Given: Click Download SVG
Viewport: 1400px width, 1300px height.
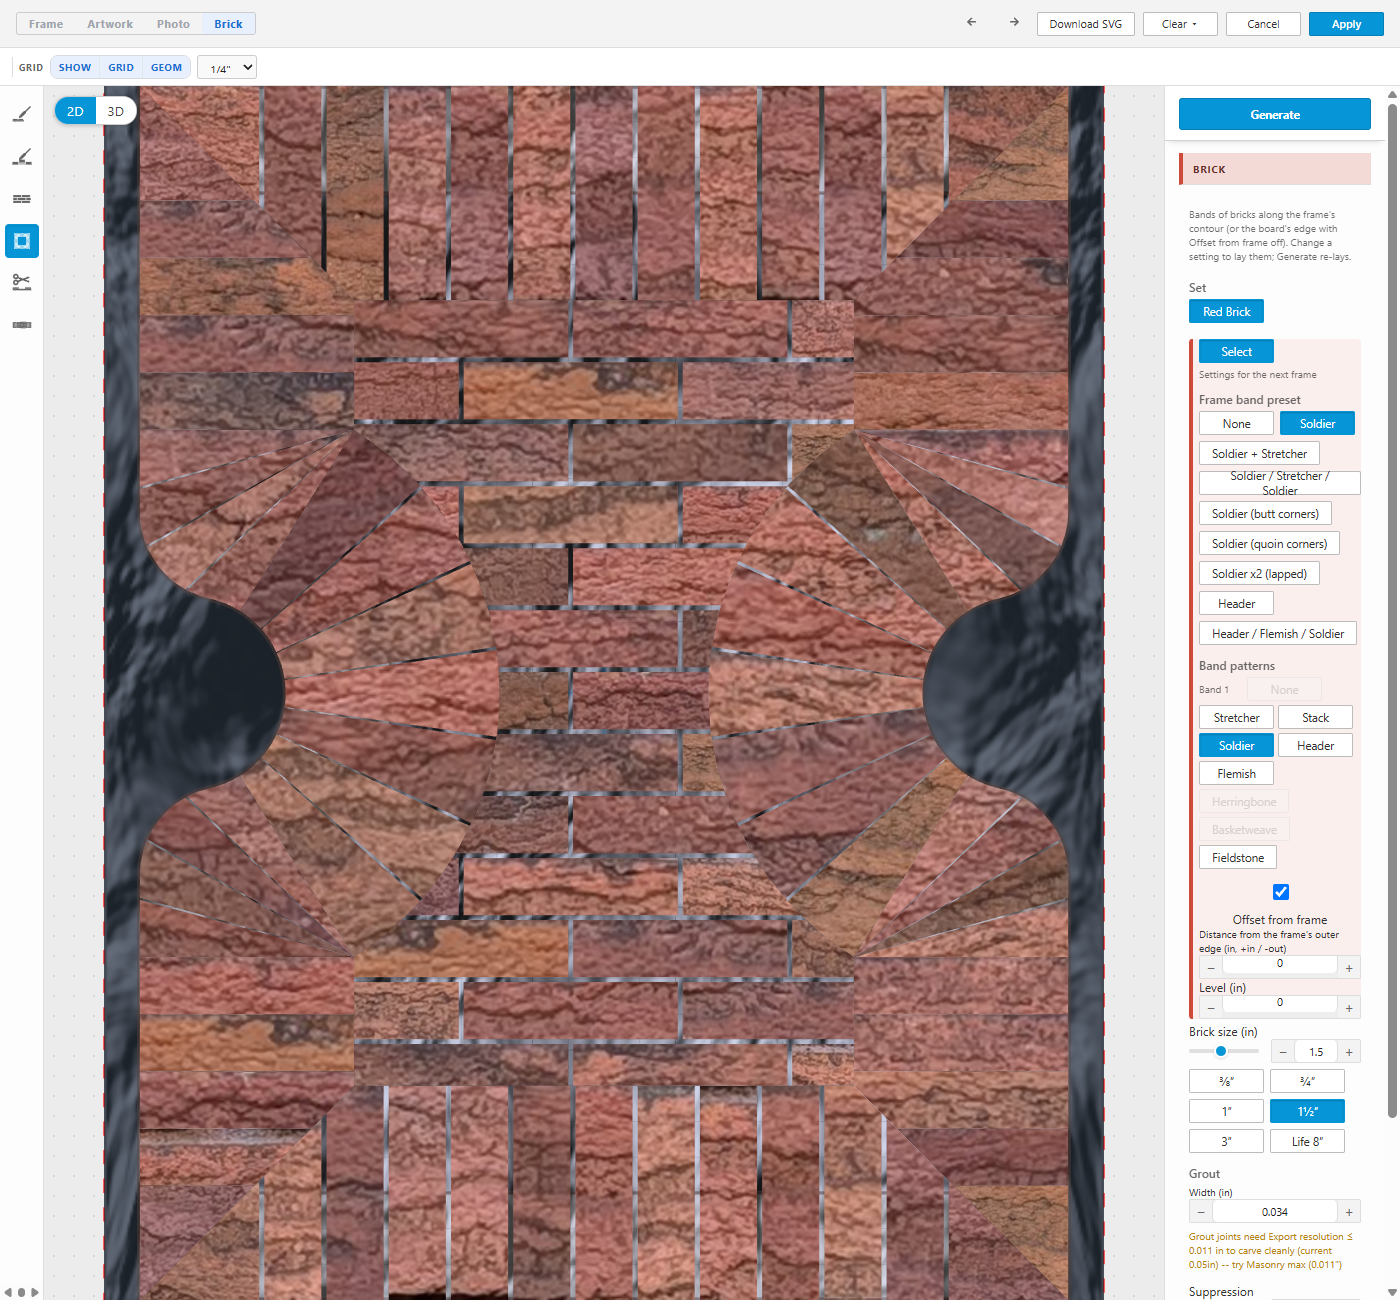Looking at the screenshot, I should pos(1086,24).
